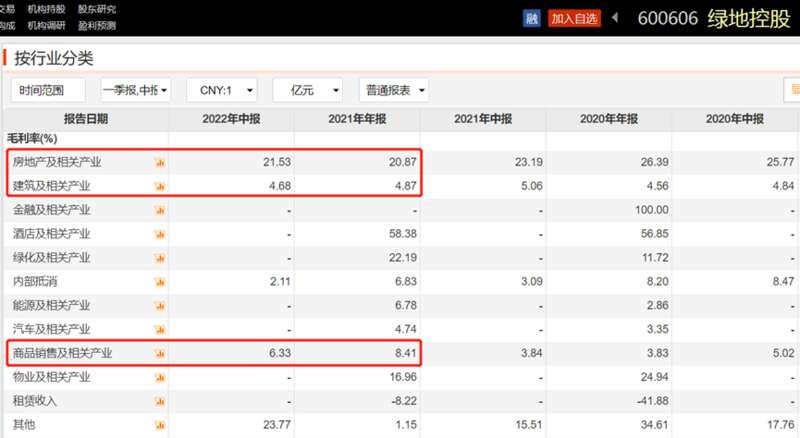The height and width of the screenshot is (438, 800).
Task: Open the 亿元 unit dropdown
Action: click(x=308, y=90)
